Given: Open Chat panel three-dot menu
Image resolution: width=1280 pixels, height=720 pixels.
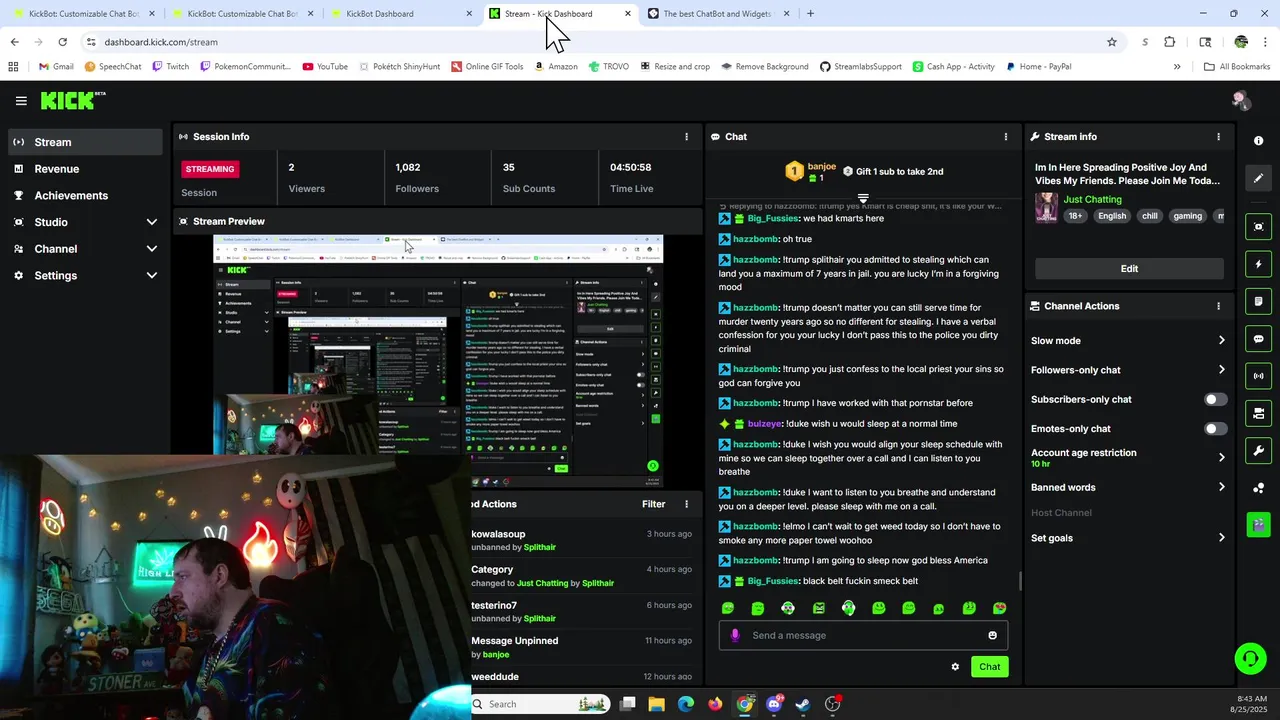Looking at the screenshot, I should click(1006, 137).
